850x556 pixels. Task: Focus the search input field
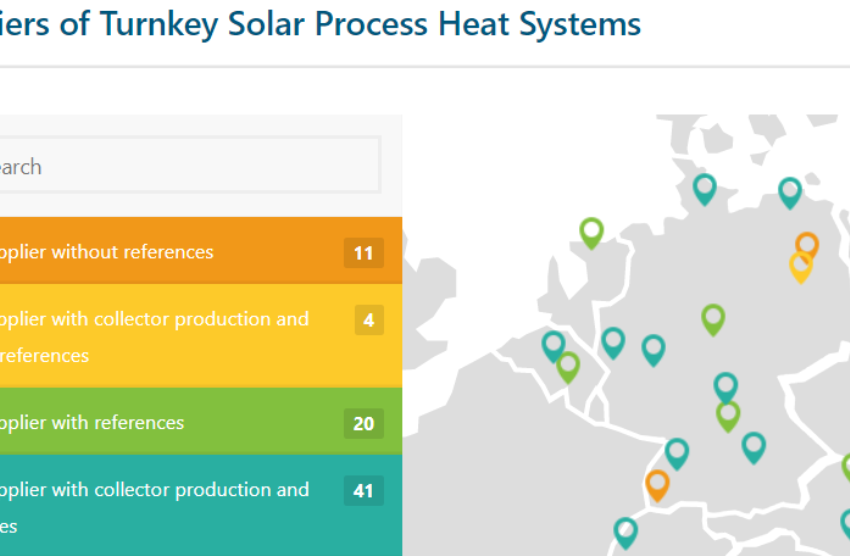(x=189, y=165)
